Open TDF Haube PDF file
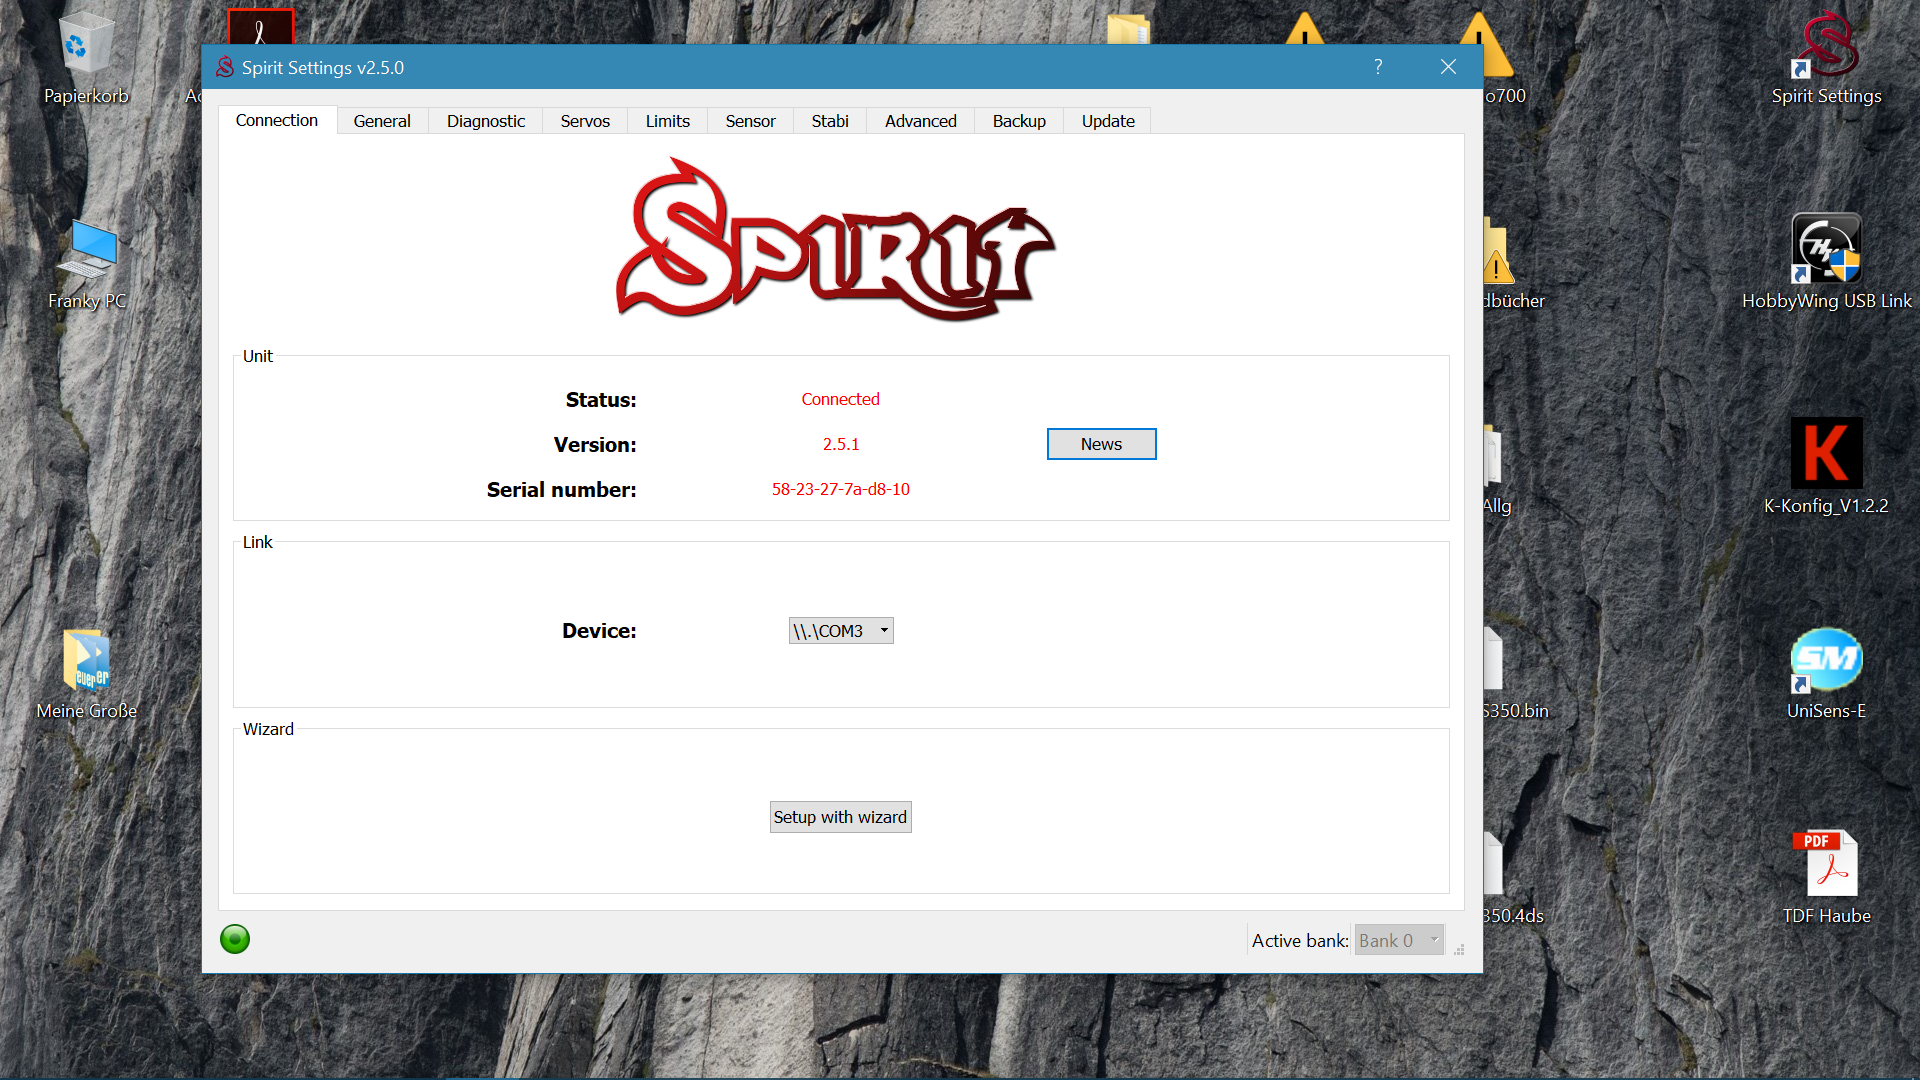1920x1080 pixels. [x=1826, y=865]
